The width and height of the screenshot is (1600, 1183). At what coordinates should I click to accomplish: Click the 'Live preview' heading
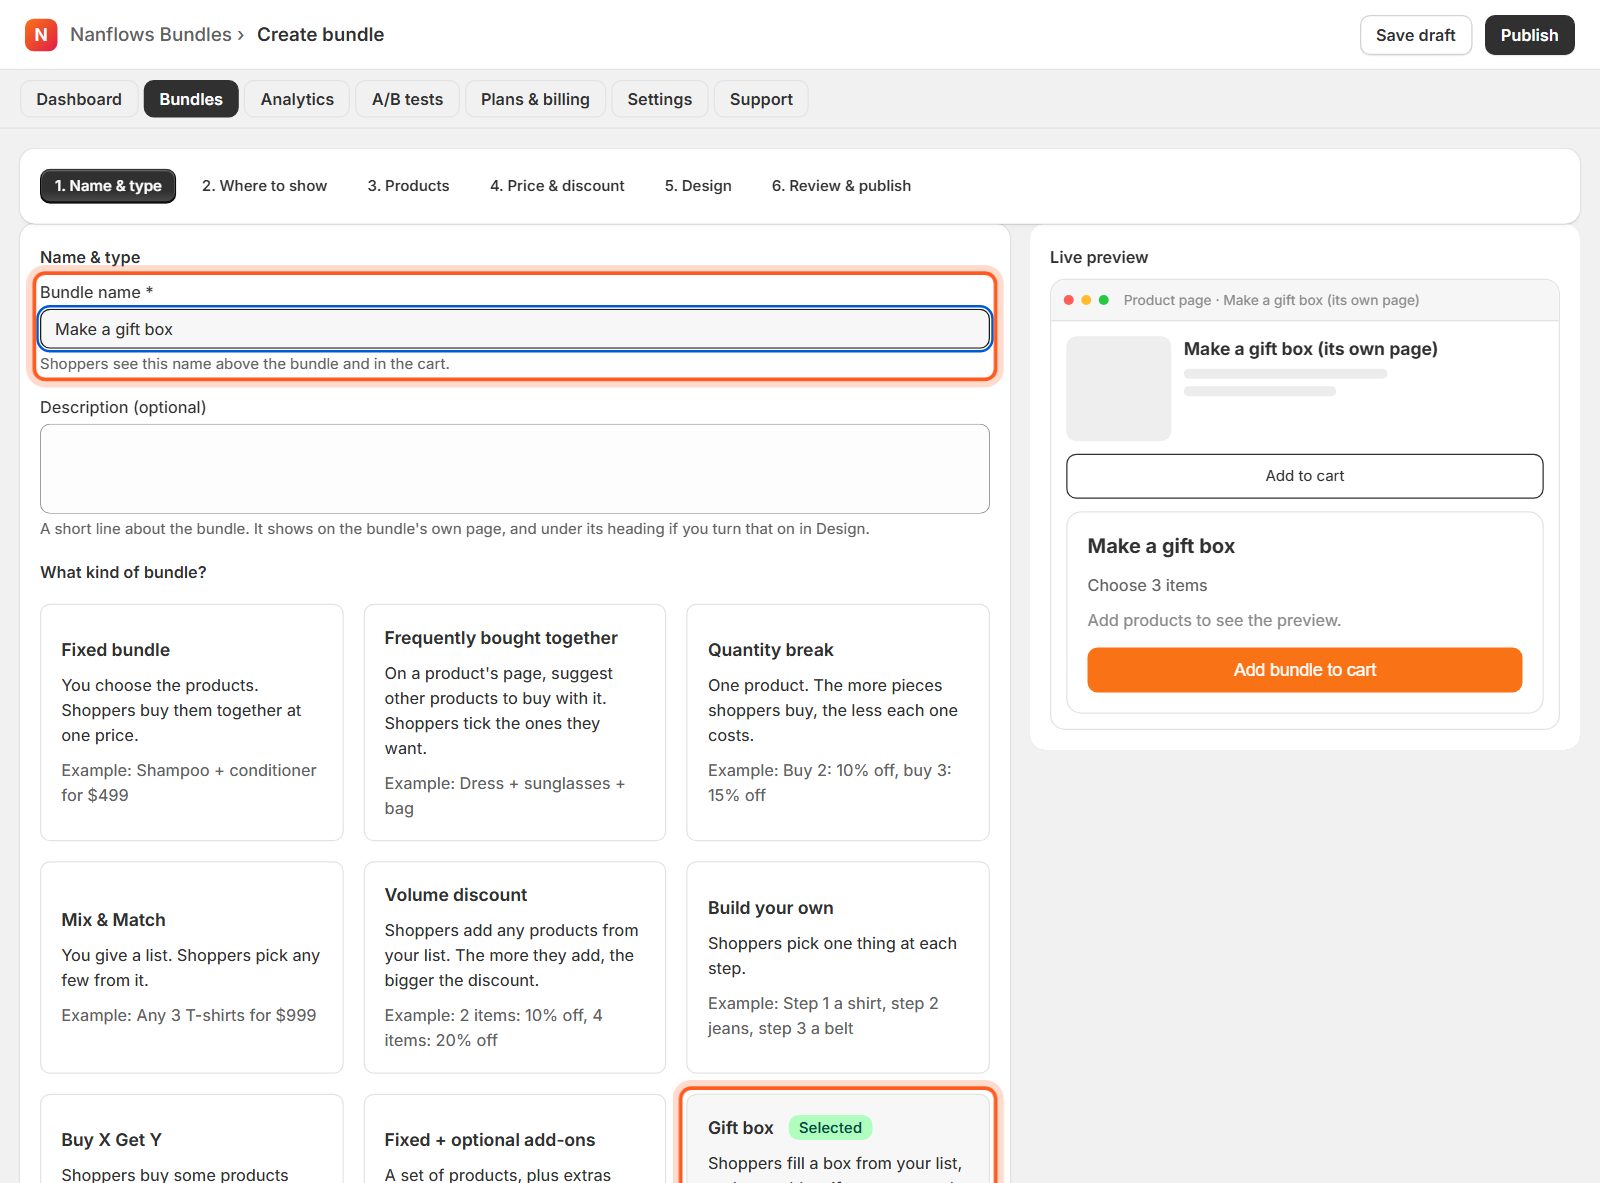point(1099,257)
